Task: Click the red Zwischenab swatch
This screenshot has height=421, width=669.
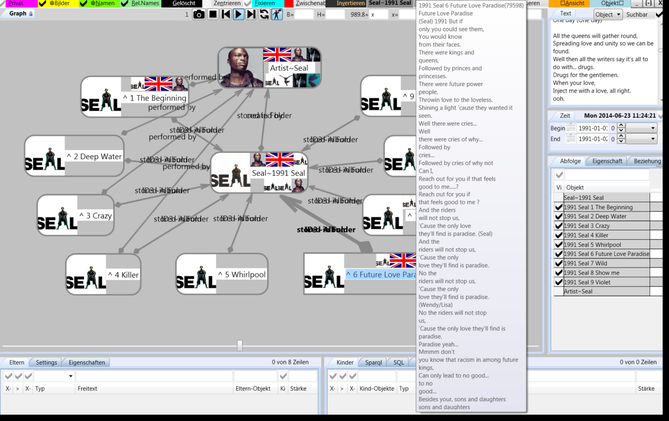Action: click(289, 3)
